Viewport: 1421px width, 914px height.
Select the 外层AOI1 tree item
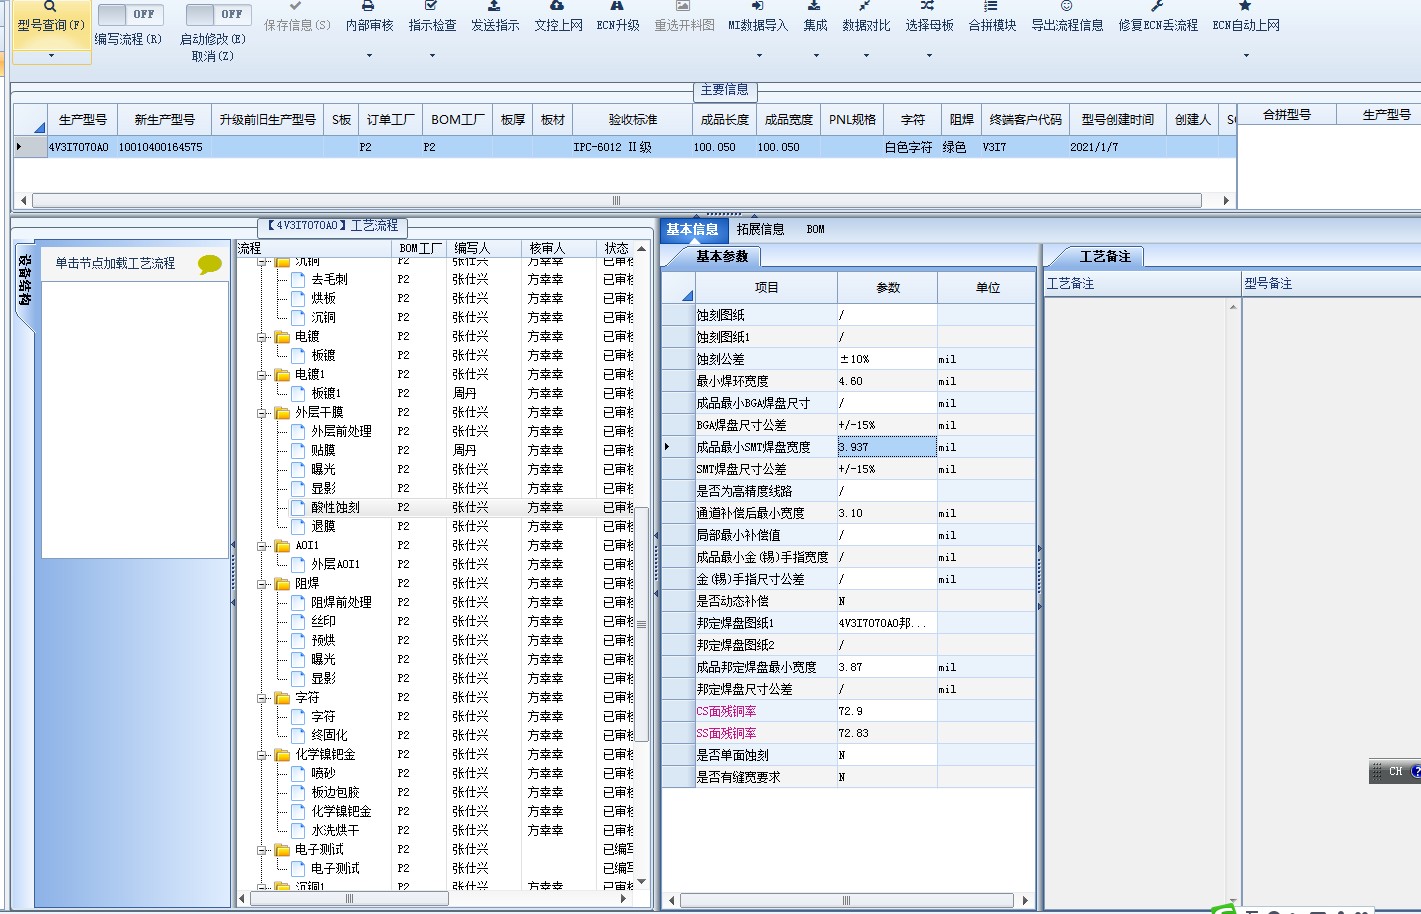(335, 565)
